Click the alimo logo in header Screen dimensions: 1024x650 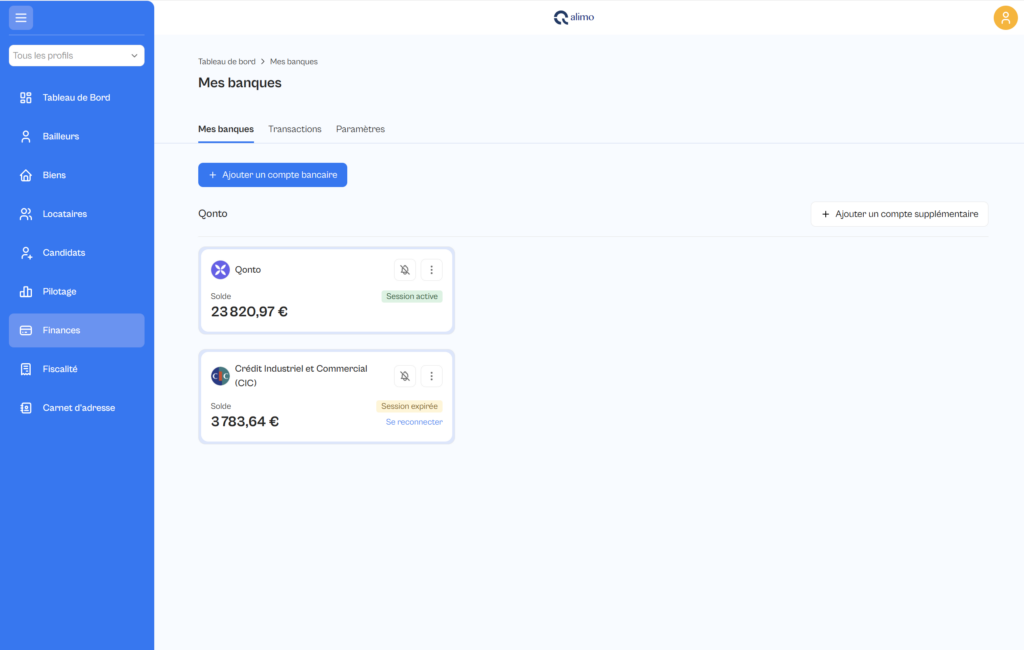pyautogui.click(x=573, y=17)
